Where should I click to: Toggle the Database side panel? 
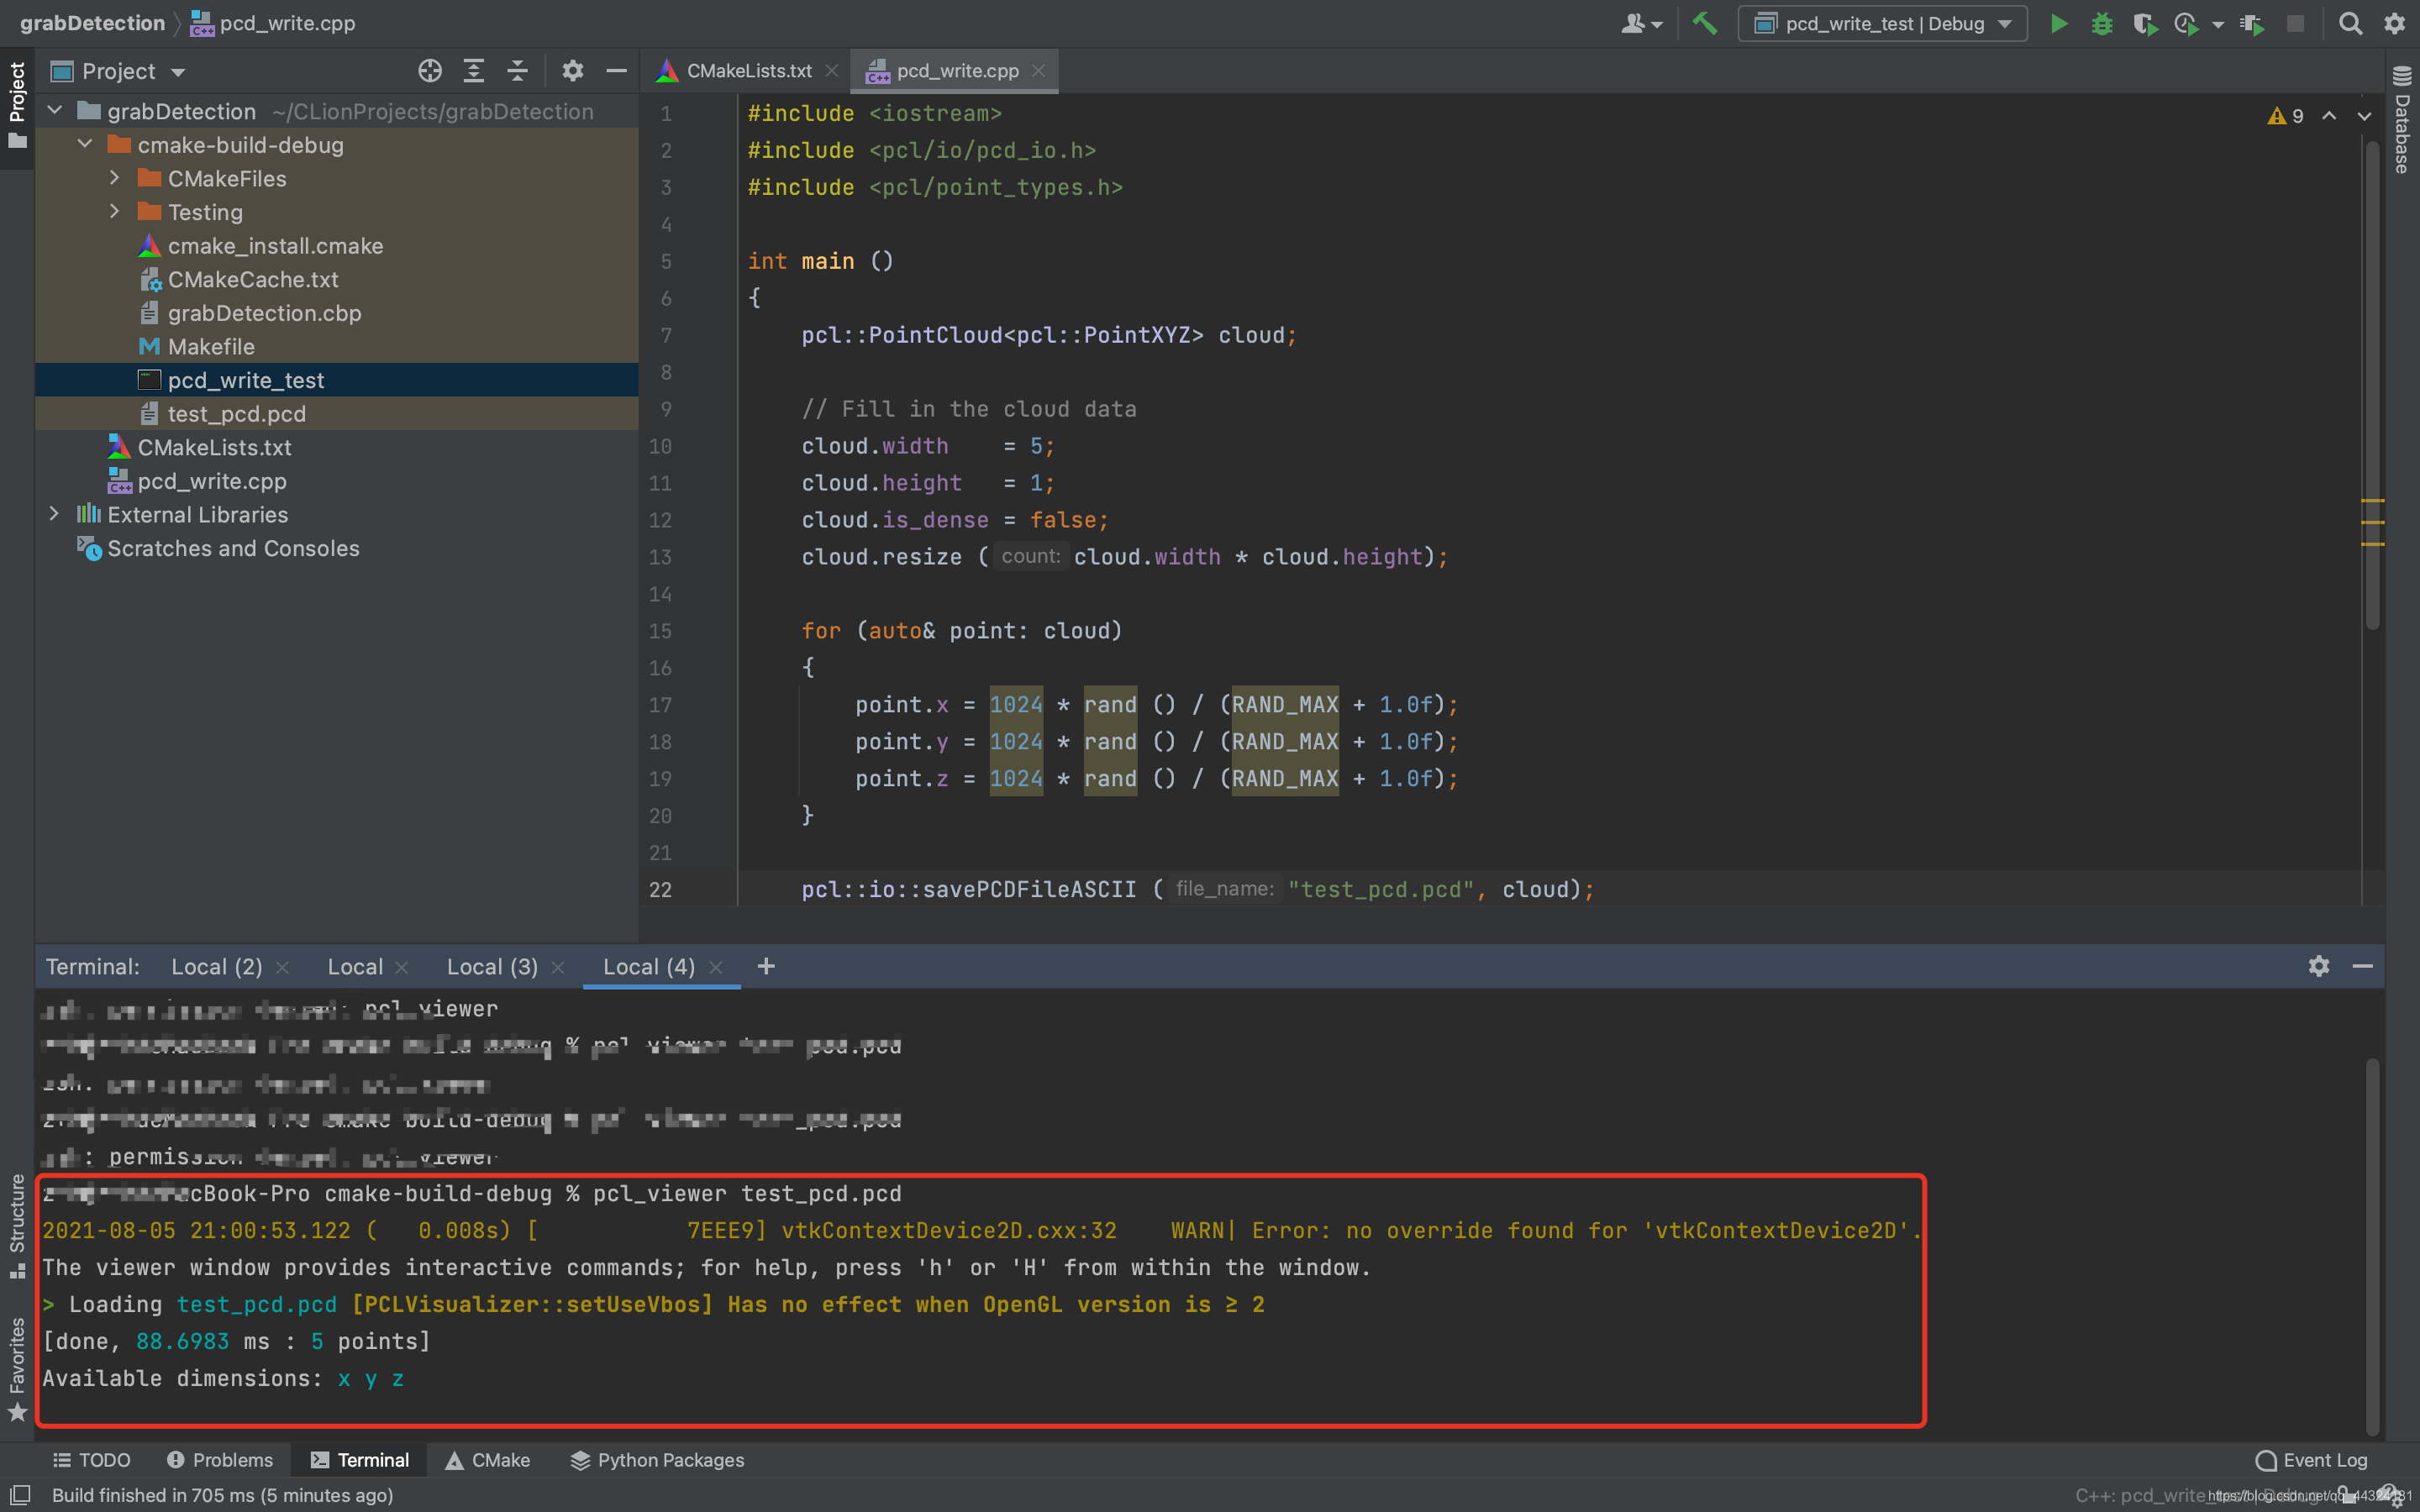2402,120
